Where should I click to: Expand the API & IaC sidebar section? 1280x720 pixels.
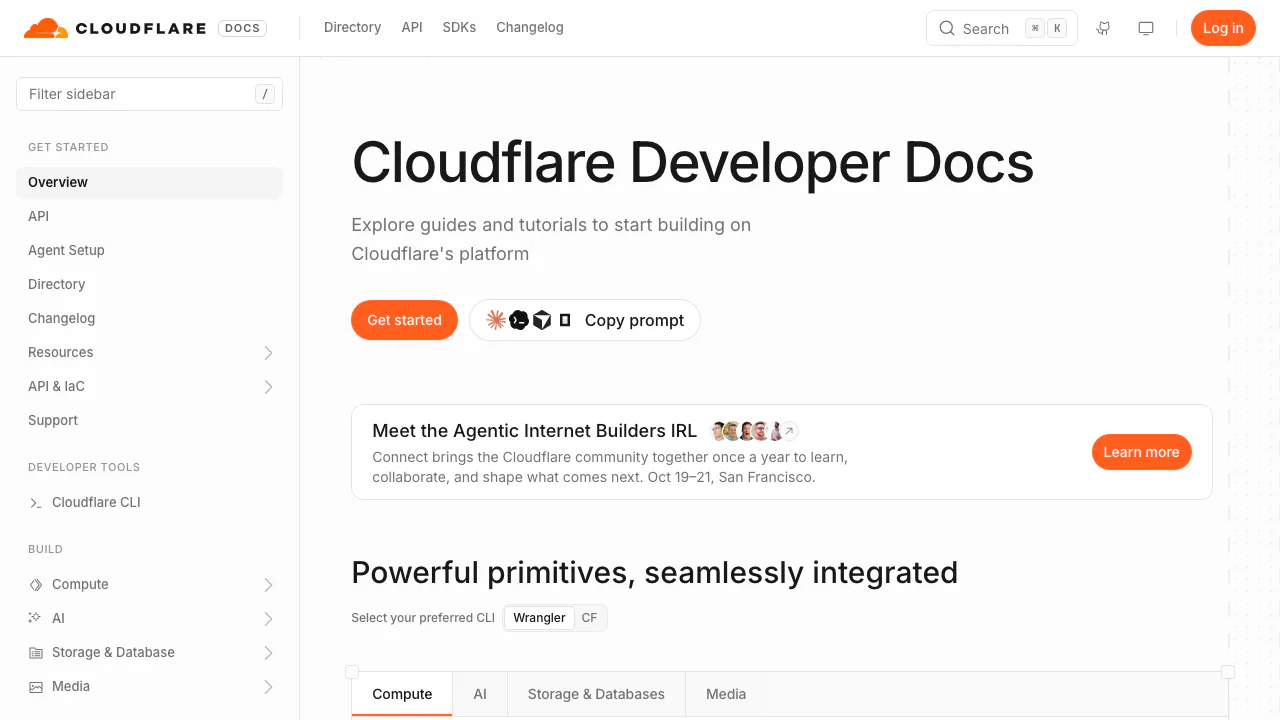point(268,387)
